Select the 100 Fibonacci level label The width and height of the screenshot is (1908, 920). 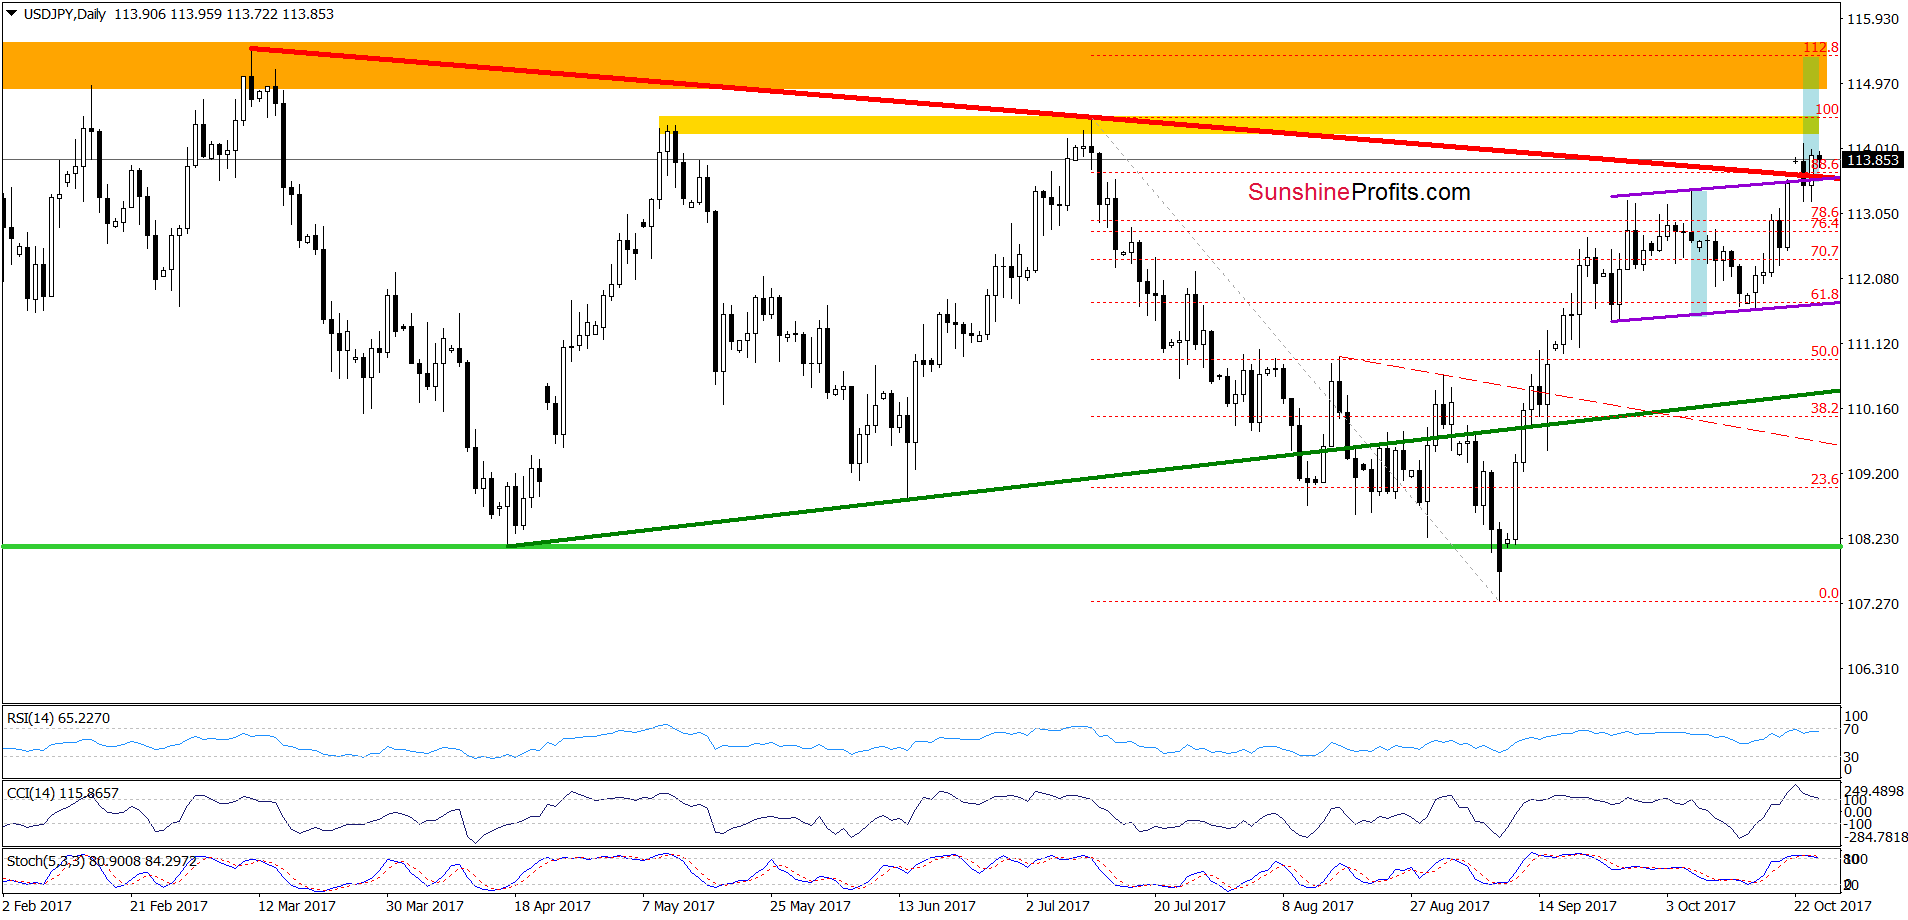point(1827,109)
